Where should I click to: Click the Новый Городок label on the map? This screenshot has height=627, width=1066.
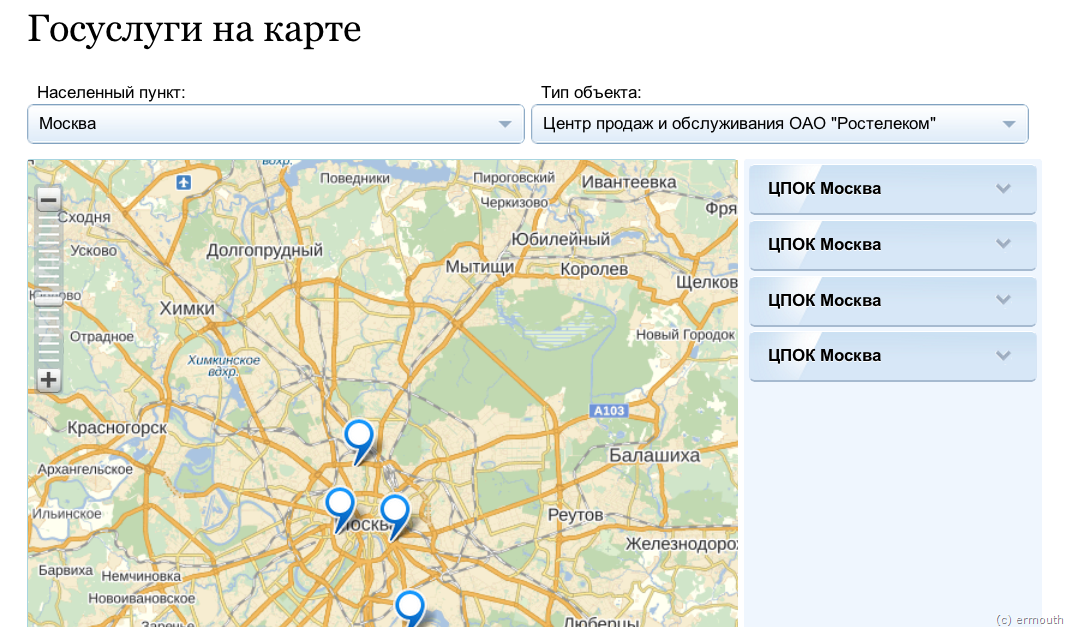(x=685, y=335)
